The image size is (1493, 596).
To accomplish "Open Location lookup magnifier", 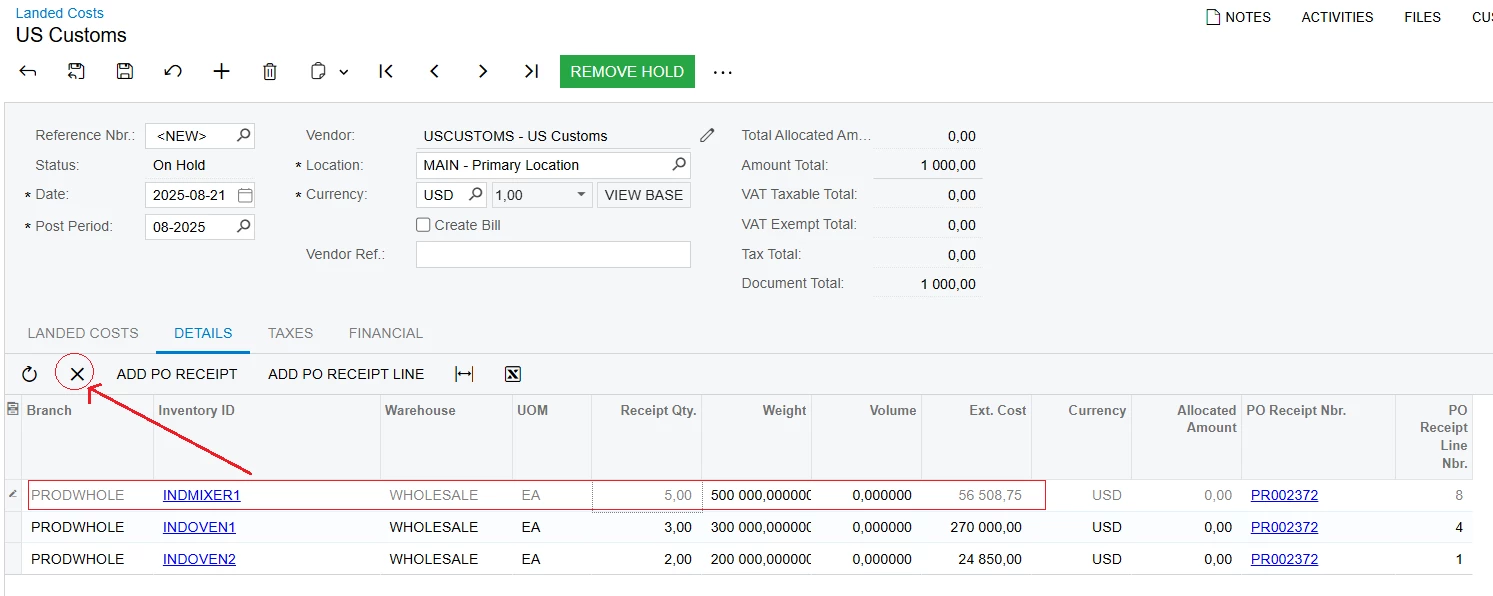I will point(679,164).
